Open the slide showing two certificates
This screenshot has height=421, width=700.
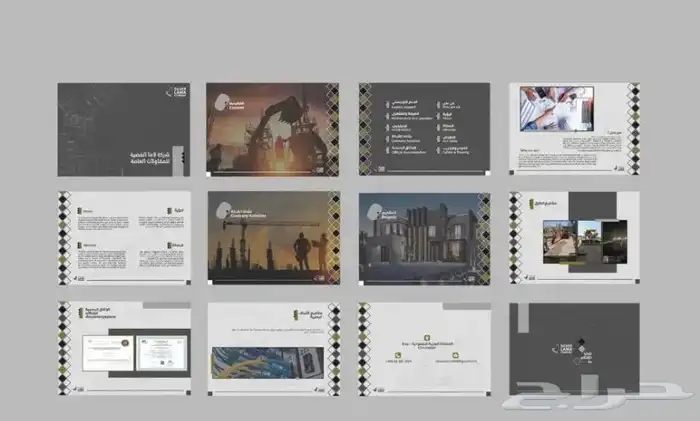pos(125,348)
